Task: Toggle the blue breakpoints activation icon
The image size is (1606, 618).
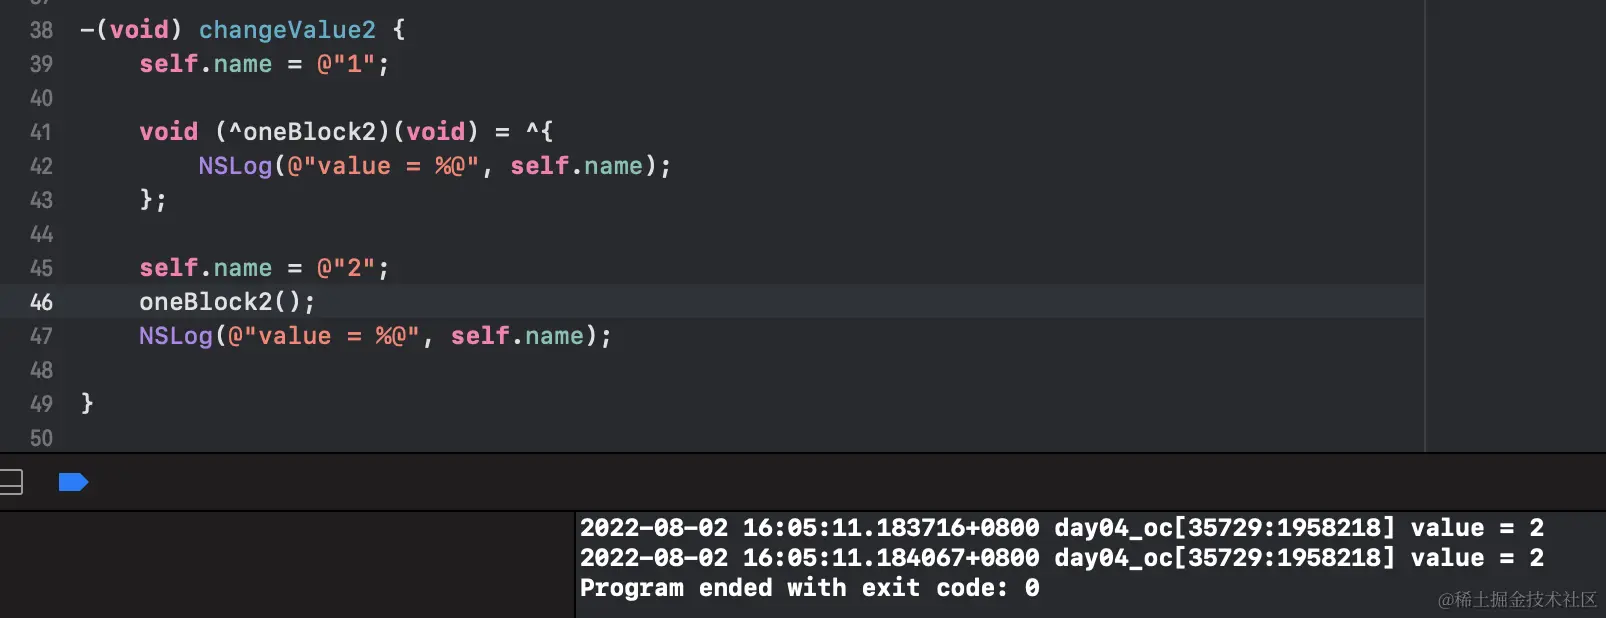Action: coord(74,483)
